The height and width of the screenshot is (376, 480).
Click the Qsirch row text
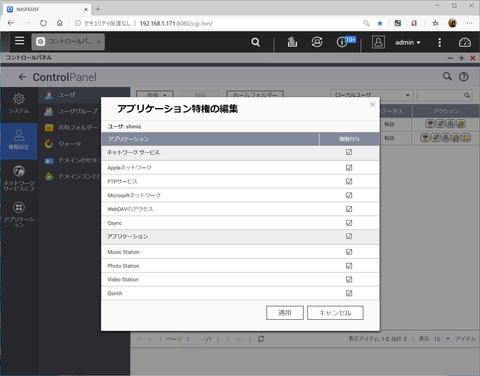coord(115,293)
